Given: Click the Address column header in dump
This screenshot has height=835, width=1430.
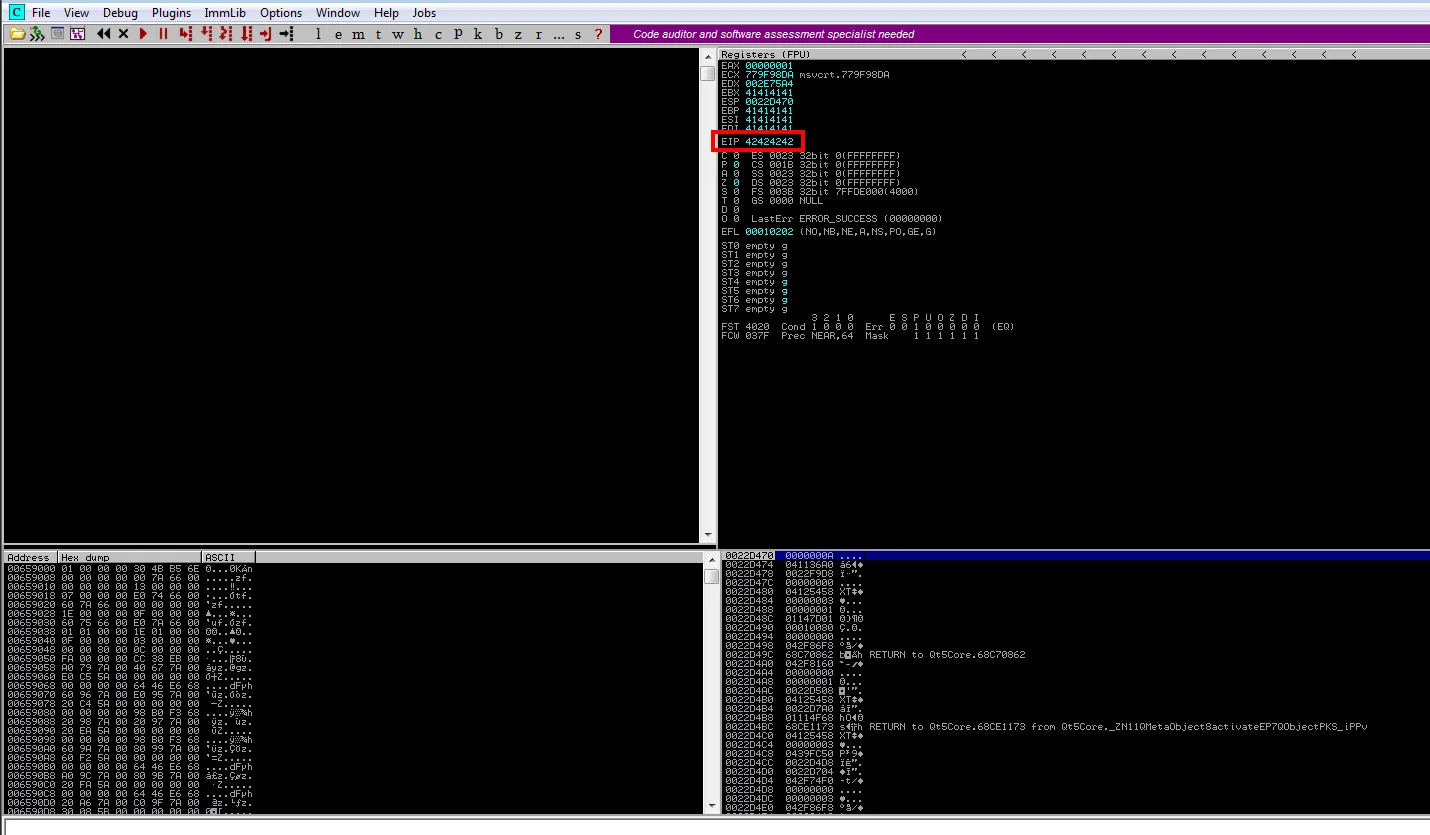Looking at the screenshot, I should pos(30,557).
